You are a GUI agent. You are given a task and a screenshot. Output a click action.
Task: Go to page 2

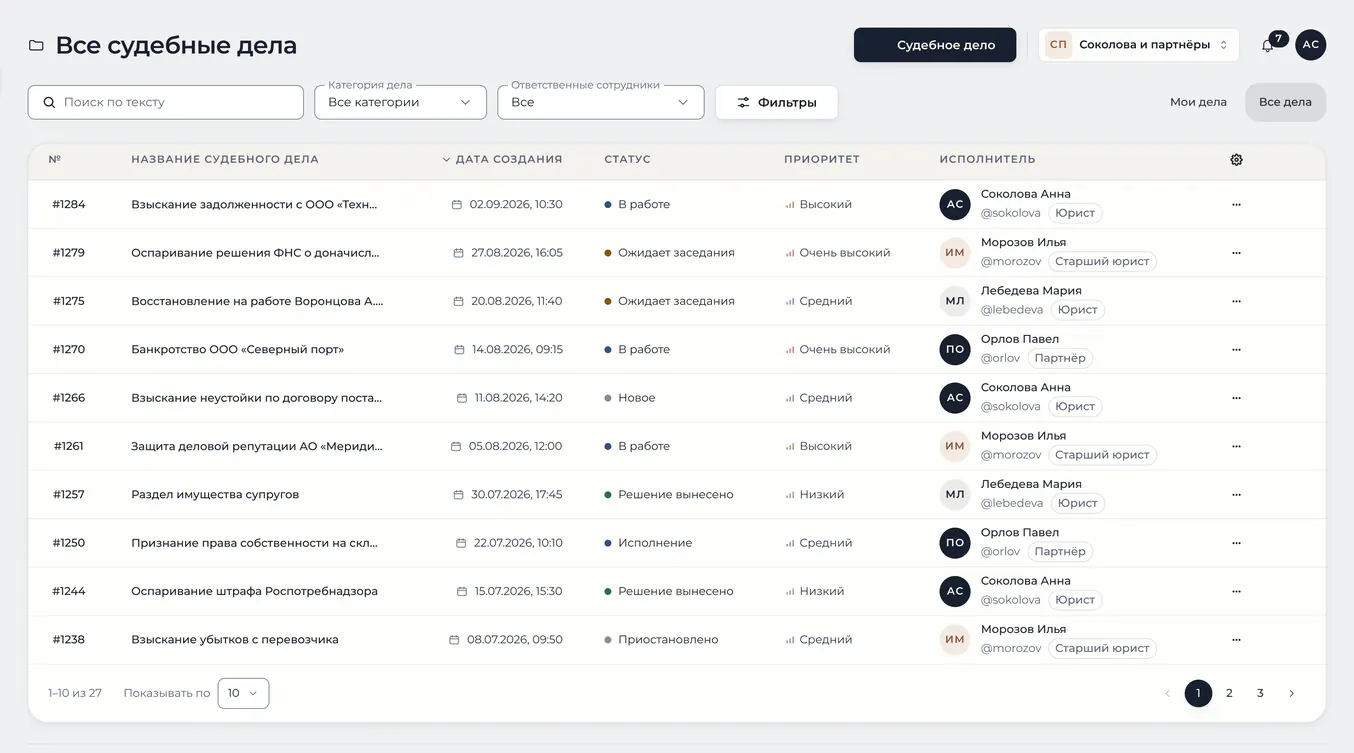pyautogui.click(x=1229, y=693)
